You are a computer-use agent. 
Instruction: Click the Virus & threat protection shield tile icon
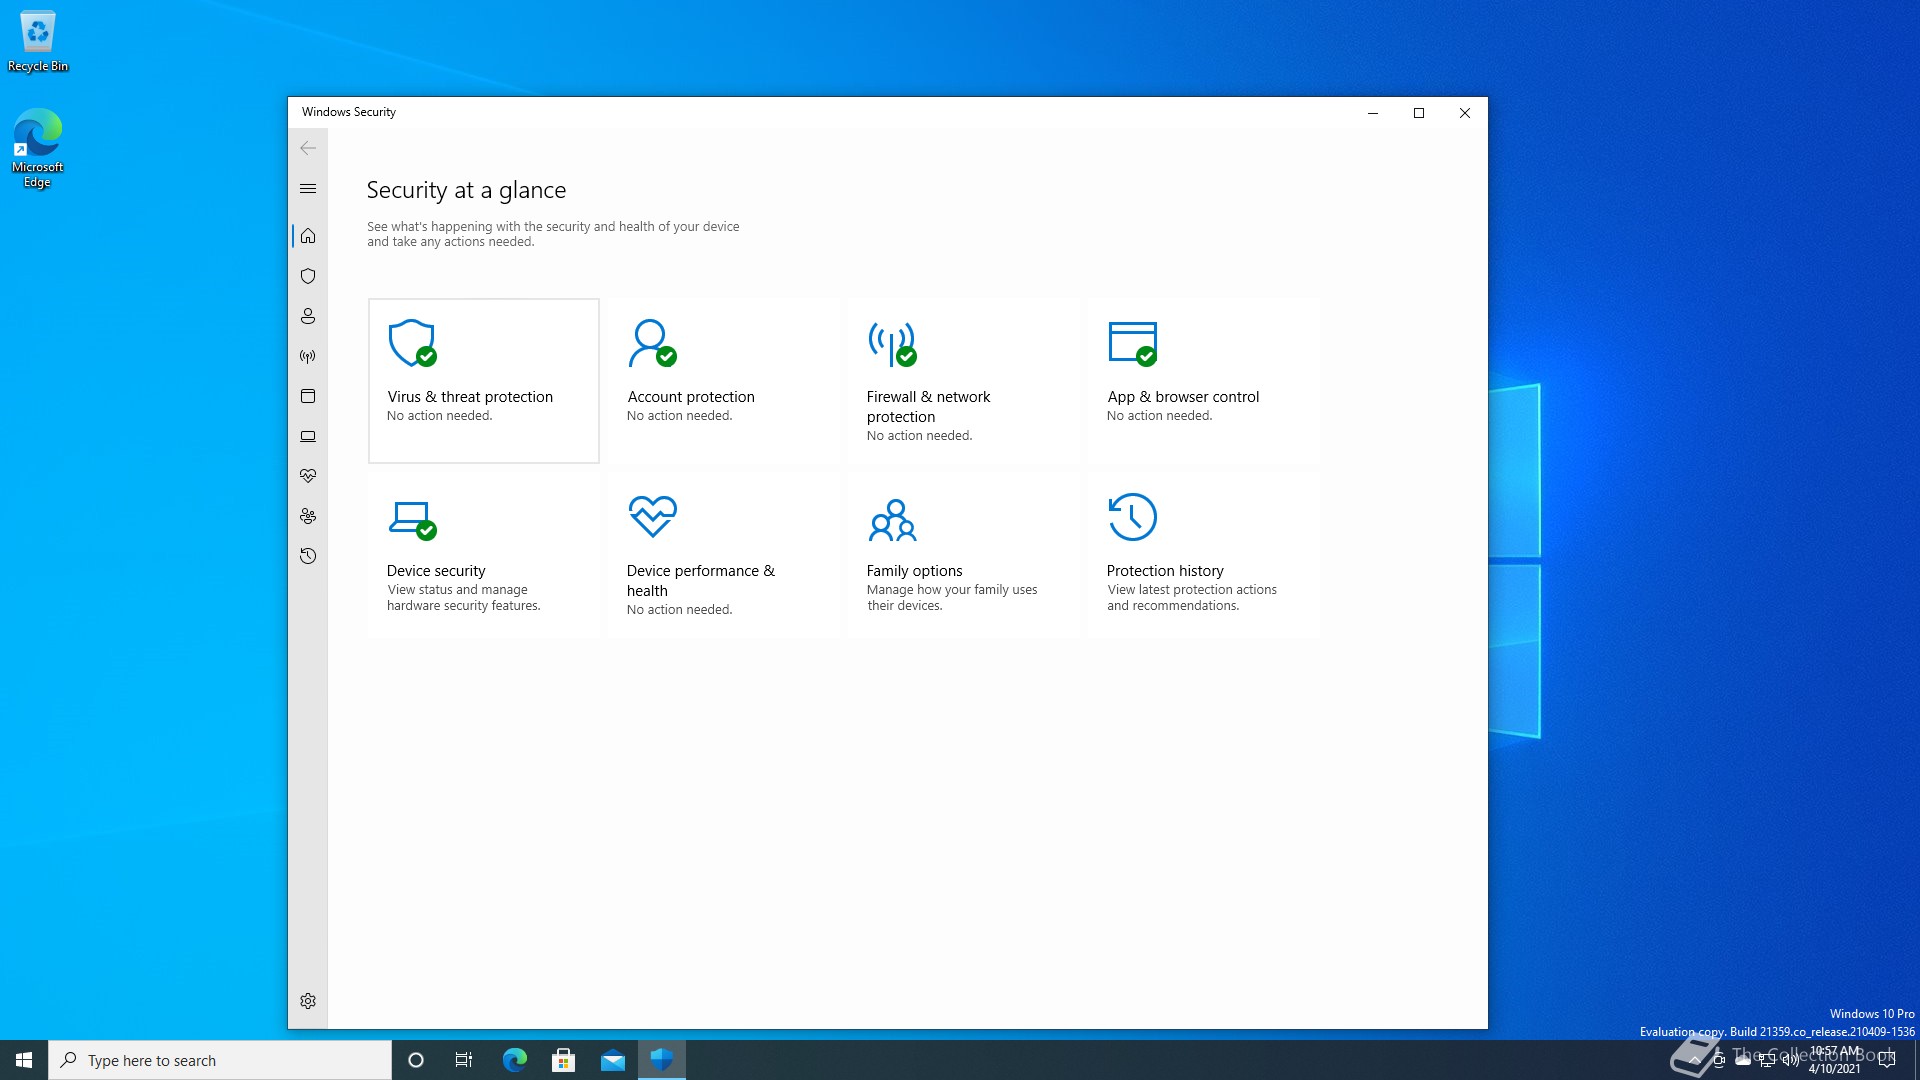[x=412, y=343]
